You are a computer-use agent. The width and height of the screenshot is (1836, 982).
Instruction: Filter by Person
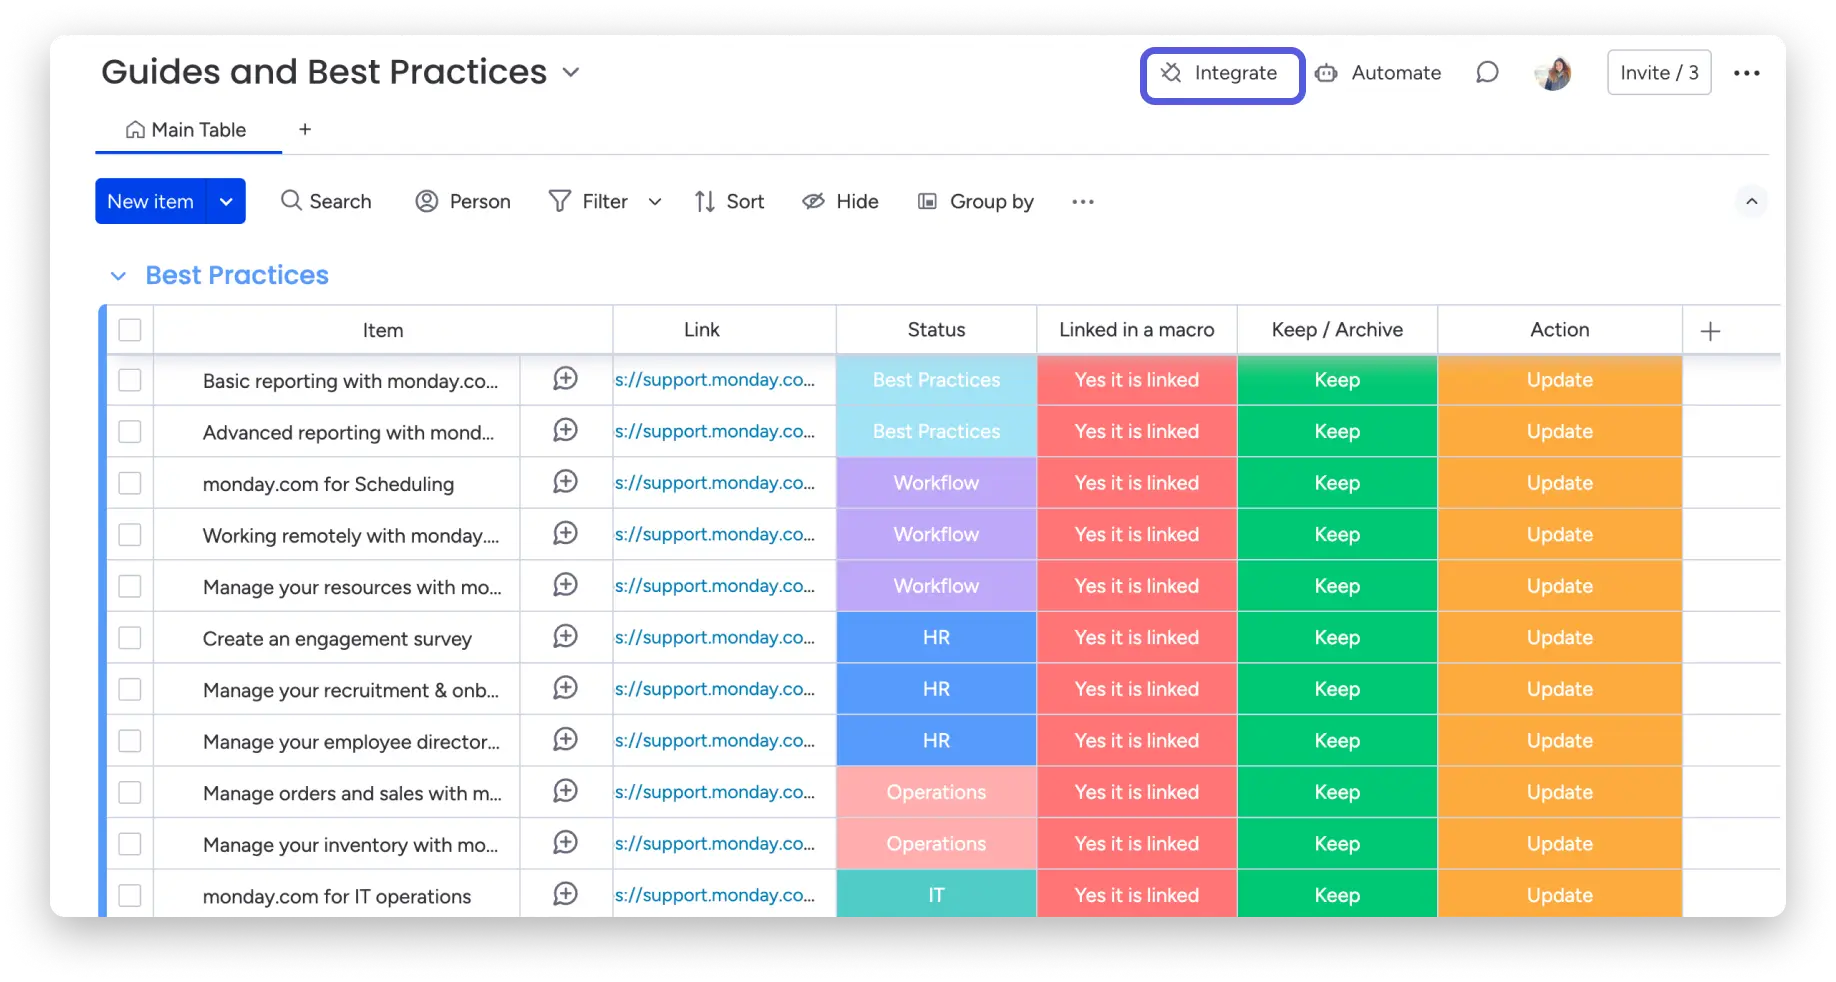(x=463, y=202)
